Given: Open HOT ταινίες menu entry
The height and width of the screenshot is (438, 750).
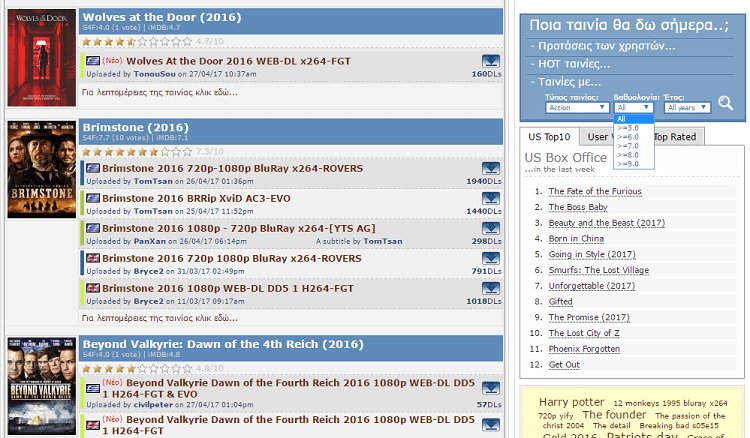Looking at the screenshot, I should [x=570, y=64].
